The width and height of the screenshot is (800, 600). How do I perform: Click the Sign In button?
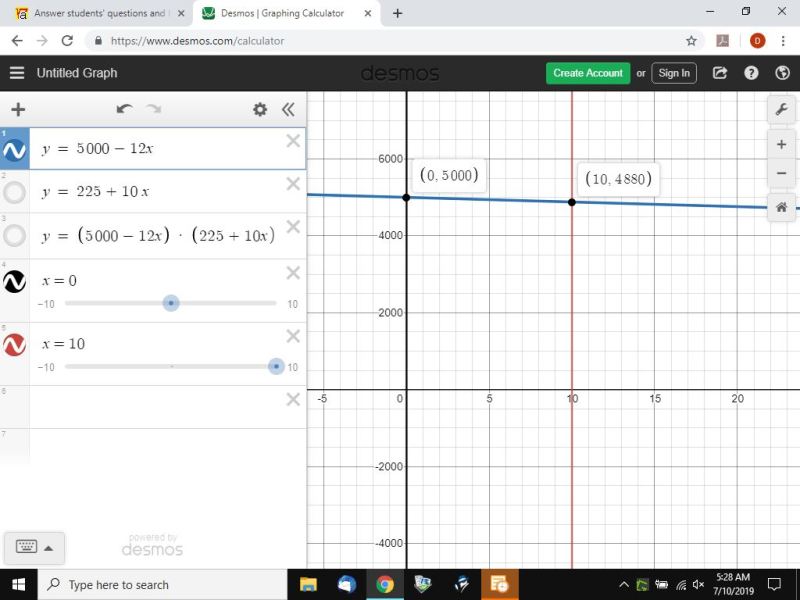[674, 73]
